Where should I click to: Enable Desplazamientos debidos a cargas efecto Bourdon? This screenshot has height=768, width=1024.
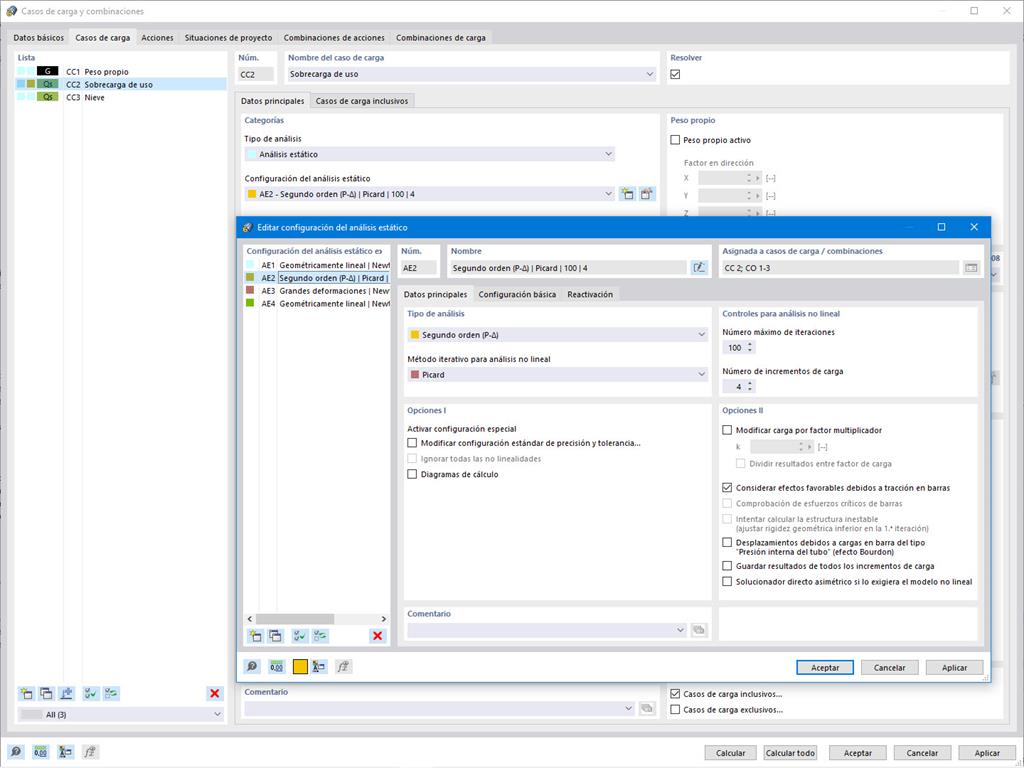tap(727, 543)
